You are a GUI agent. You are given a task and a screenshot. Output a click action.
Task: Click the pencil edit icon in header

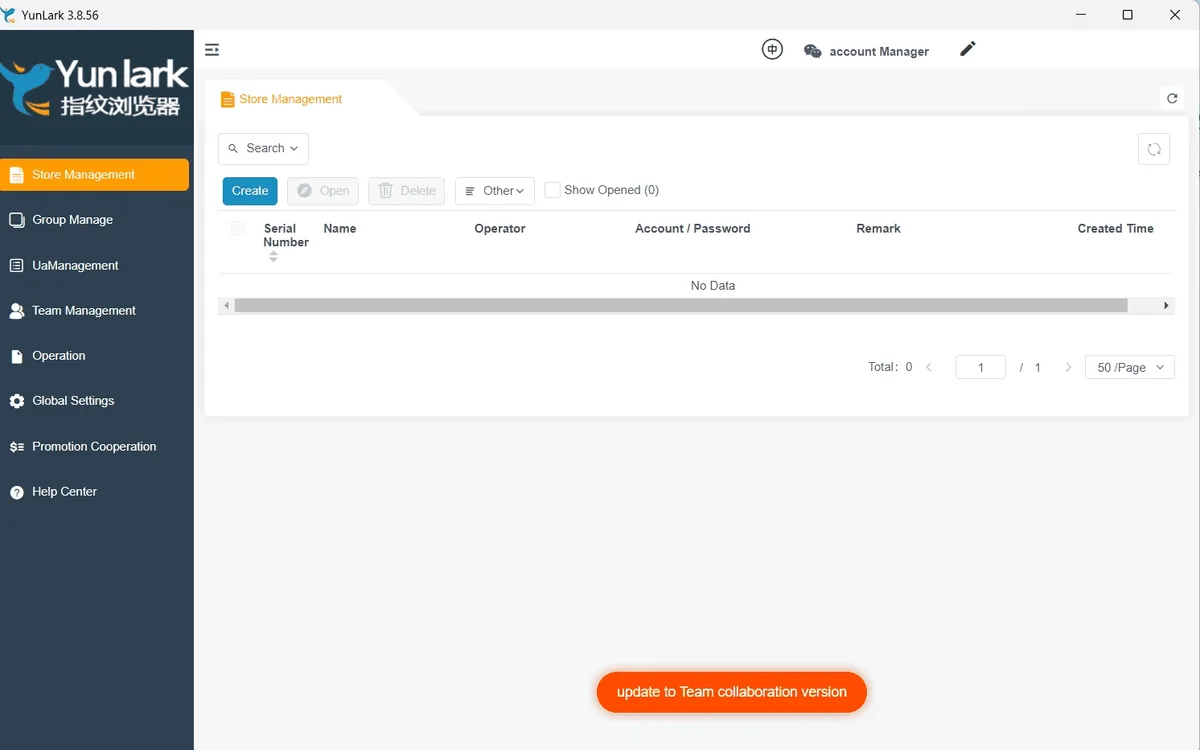967,49
